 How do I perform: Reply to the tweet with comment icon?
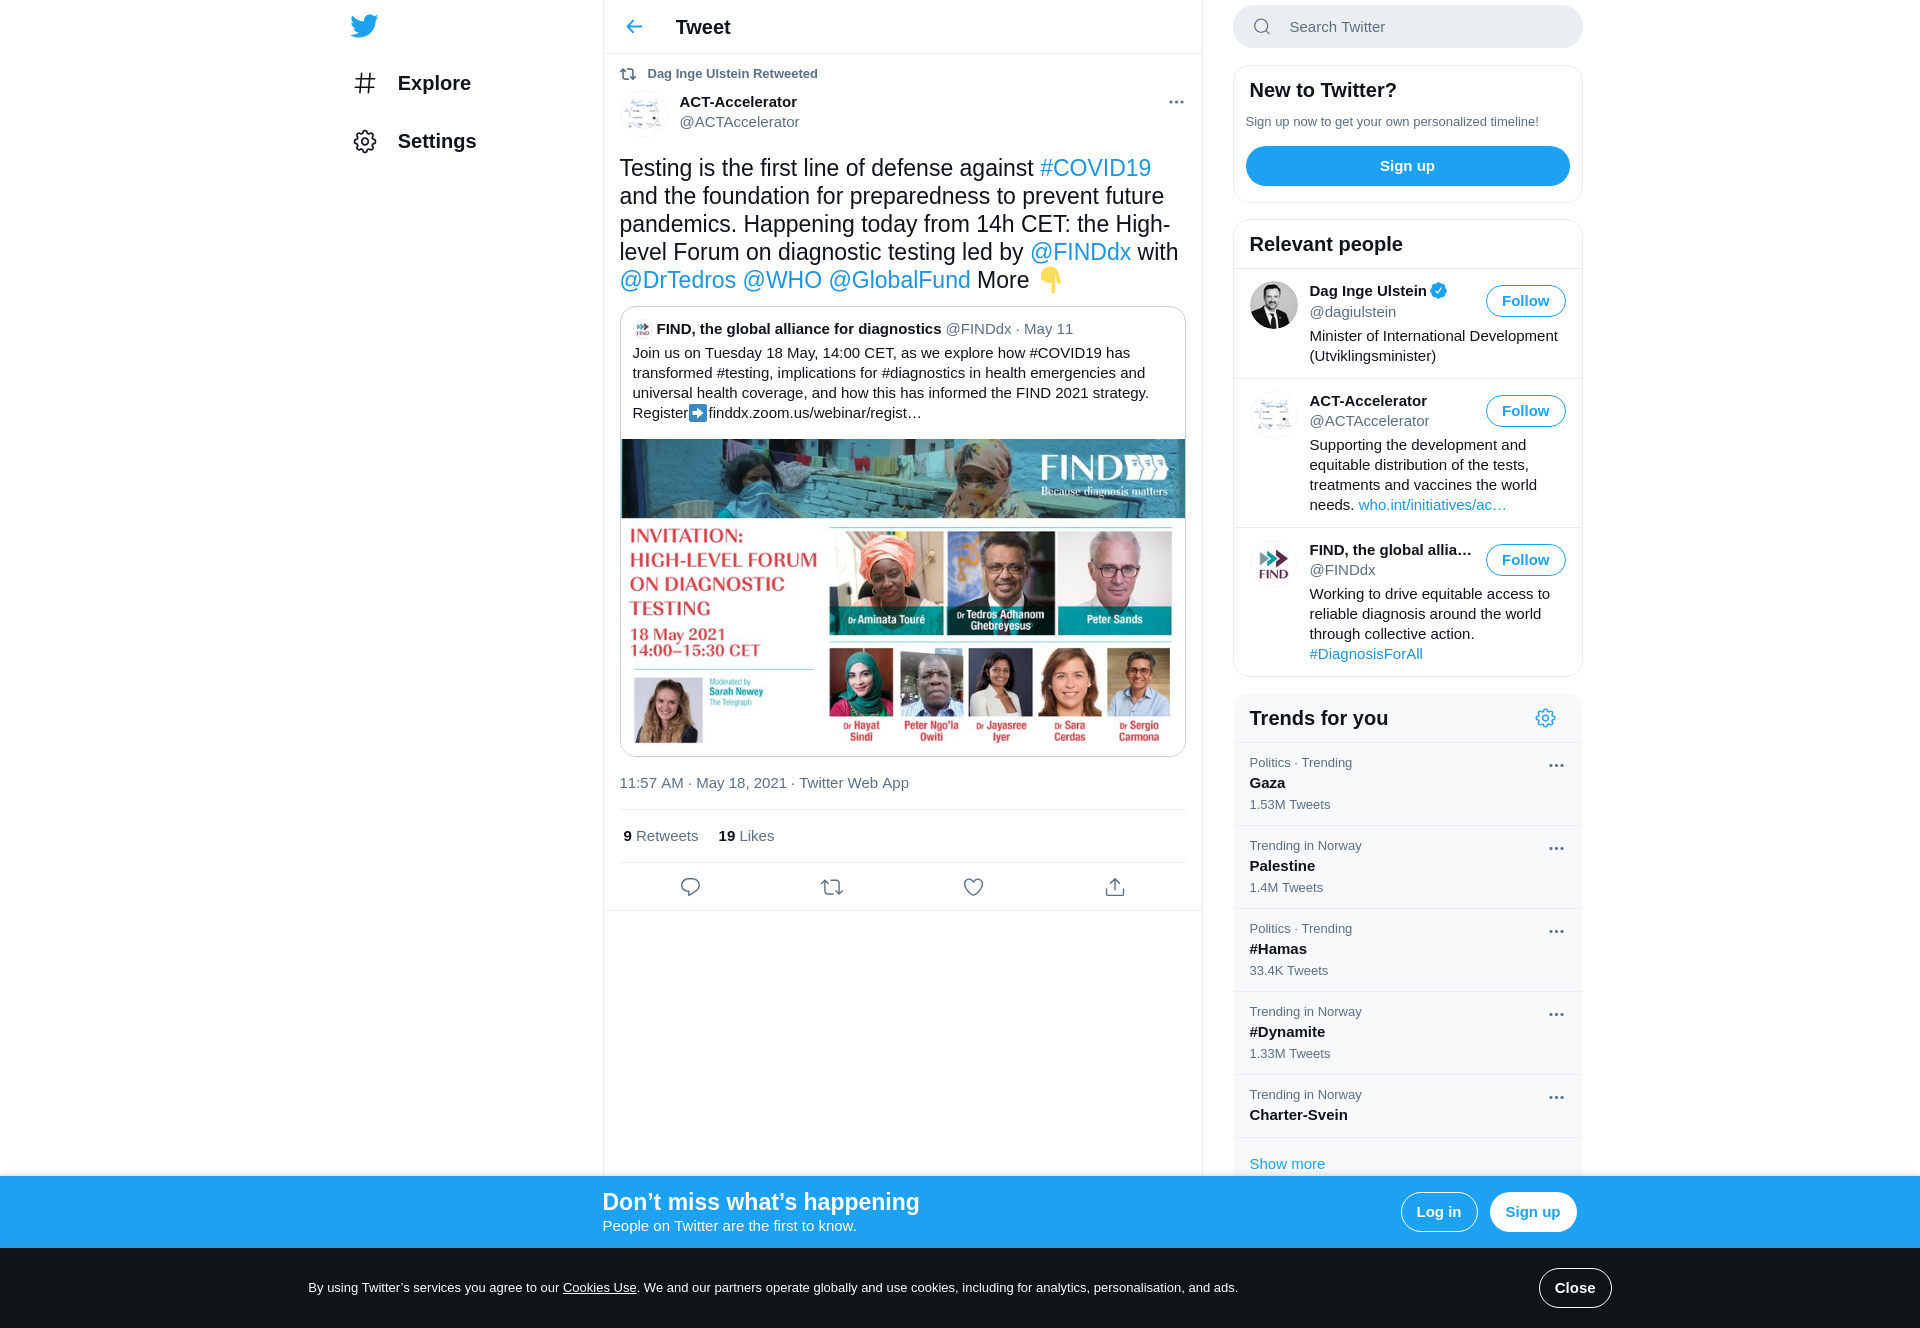pos(690,887)
